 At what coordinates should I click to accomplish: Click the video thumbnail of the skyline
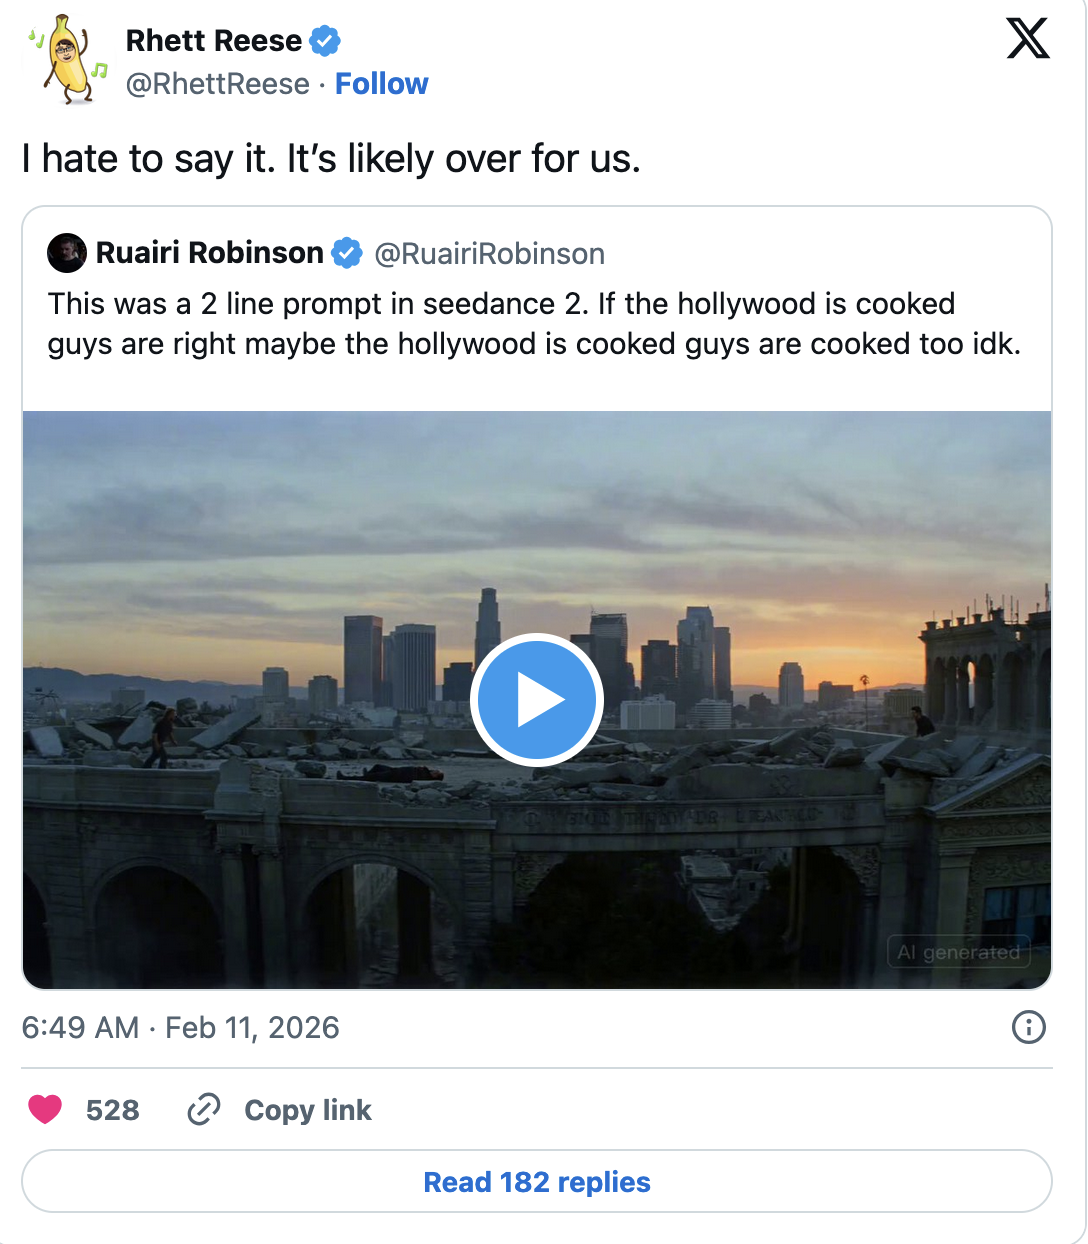coord(538,700)
